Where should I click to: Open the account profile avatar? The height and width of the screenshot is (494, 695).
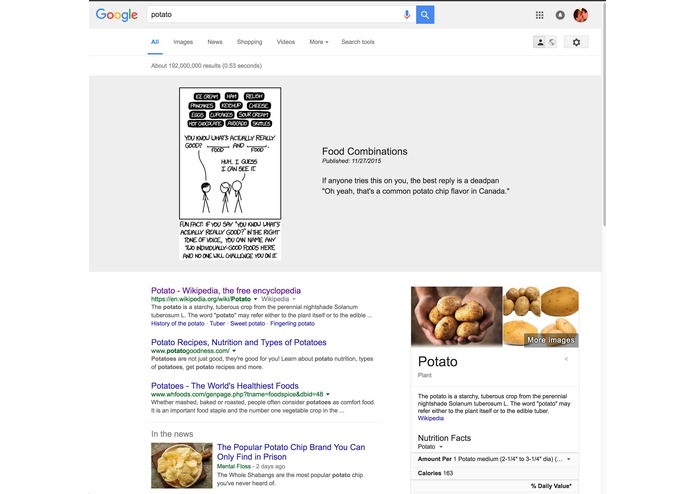(x=581, y=15)
